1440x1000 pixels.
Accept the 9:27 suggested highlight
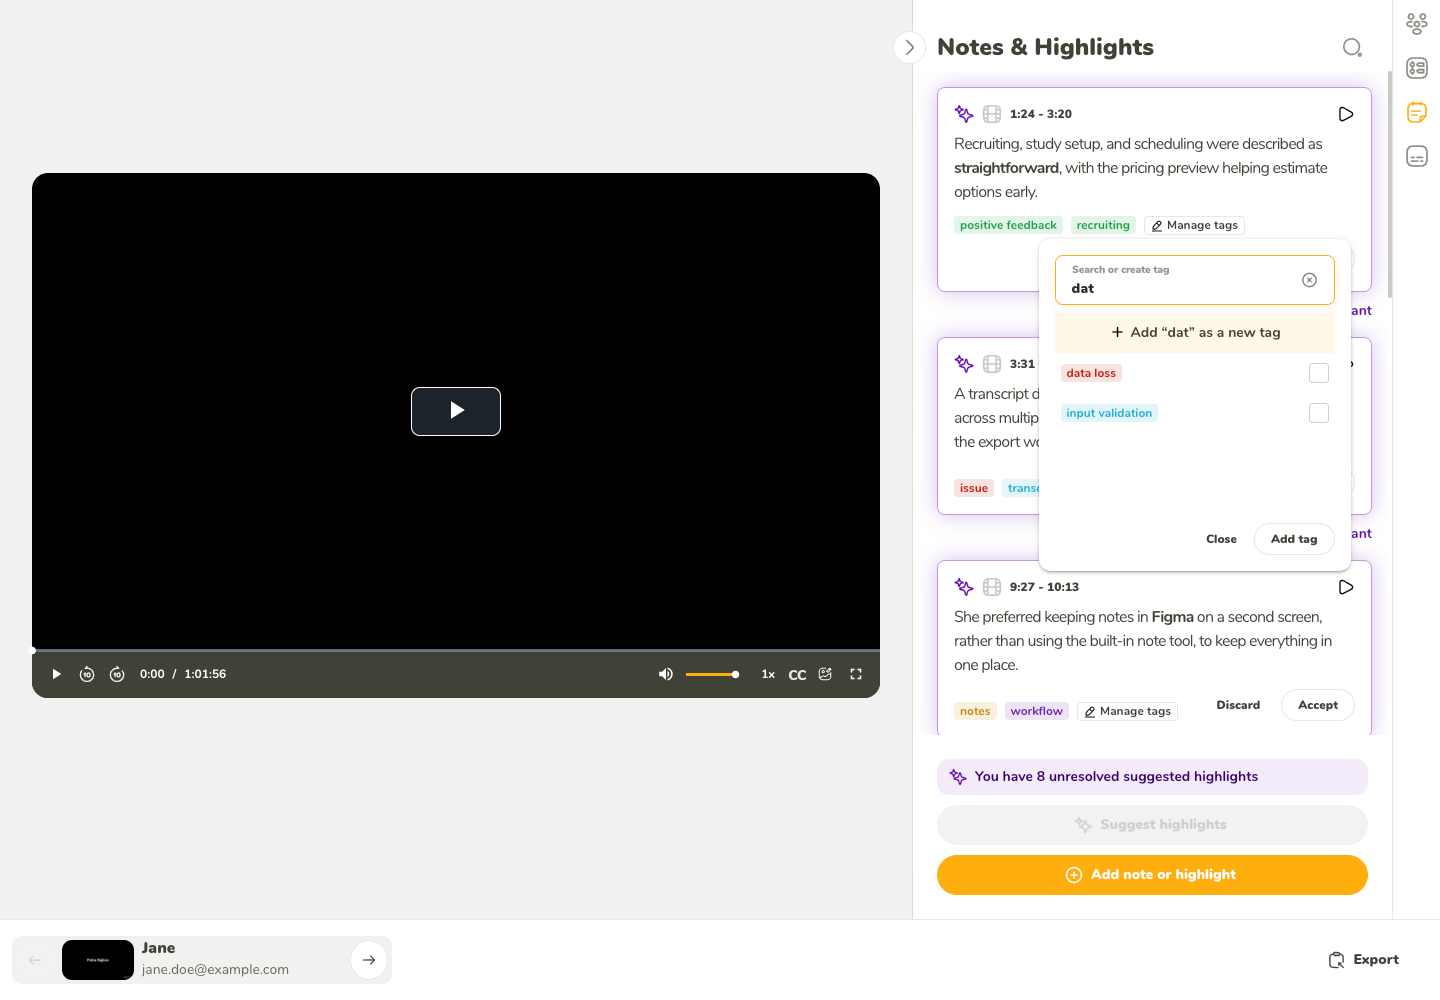point(1317,705)
